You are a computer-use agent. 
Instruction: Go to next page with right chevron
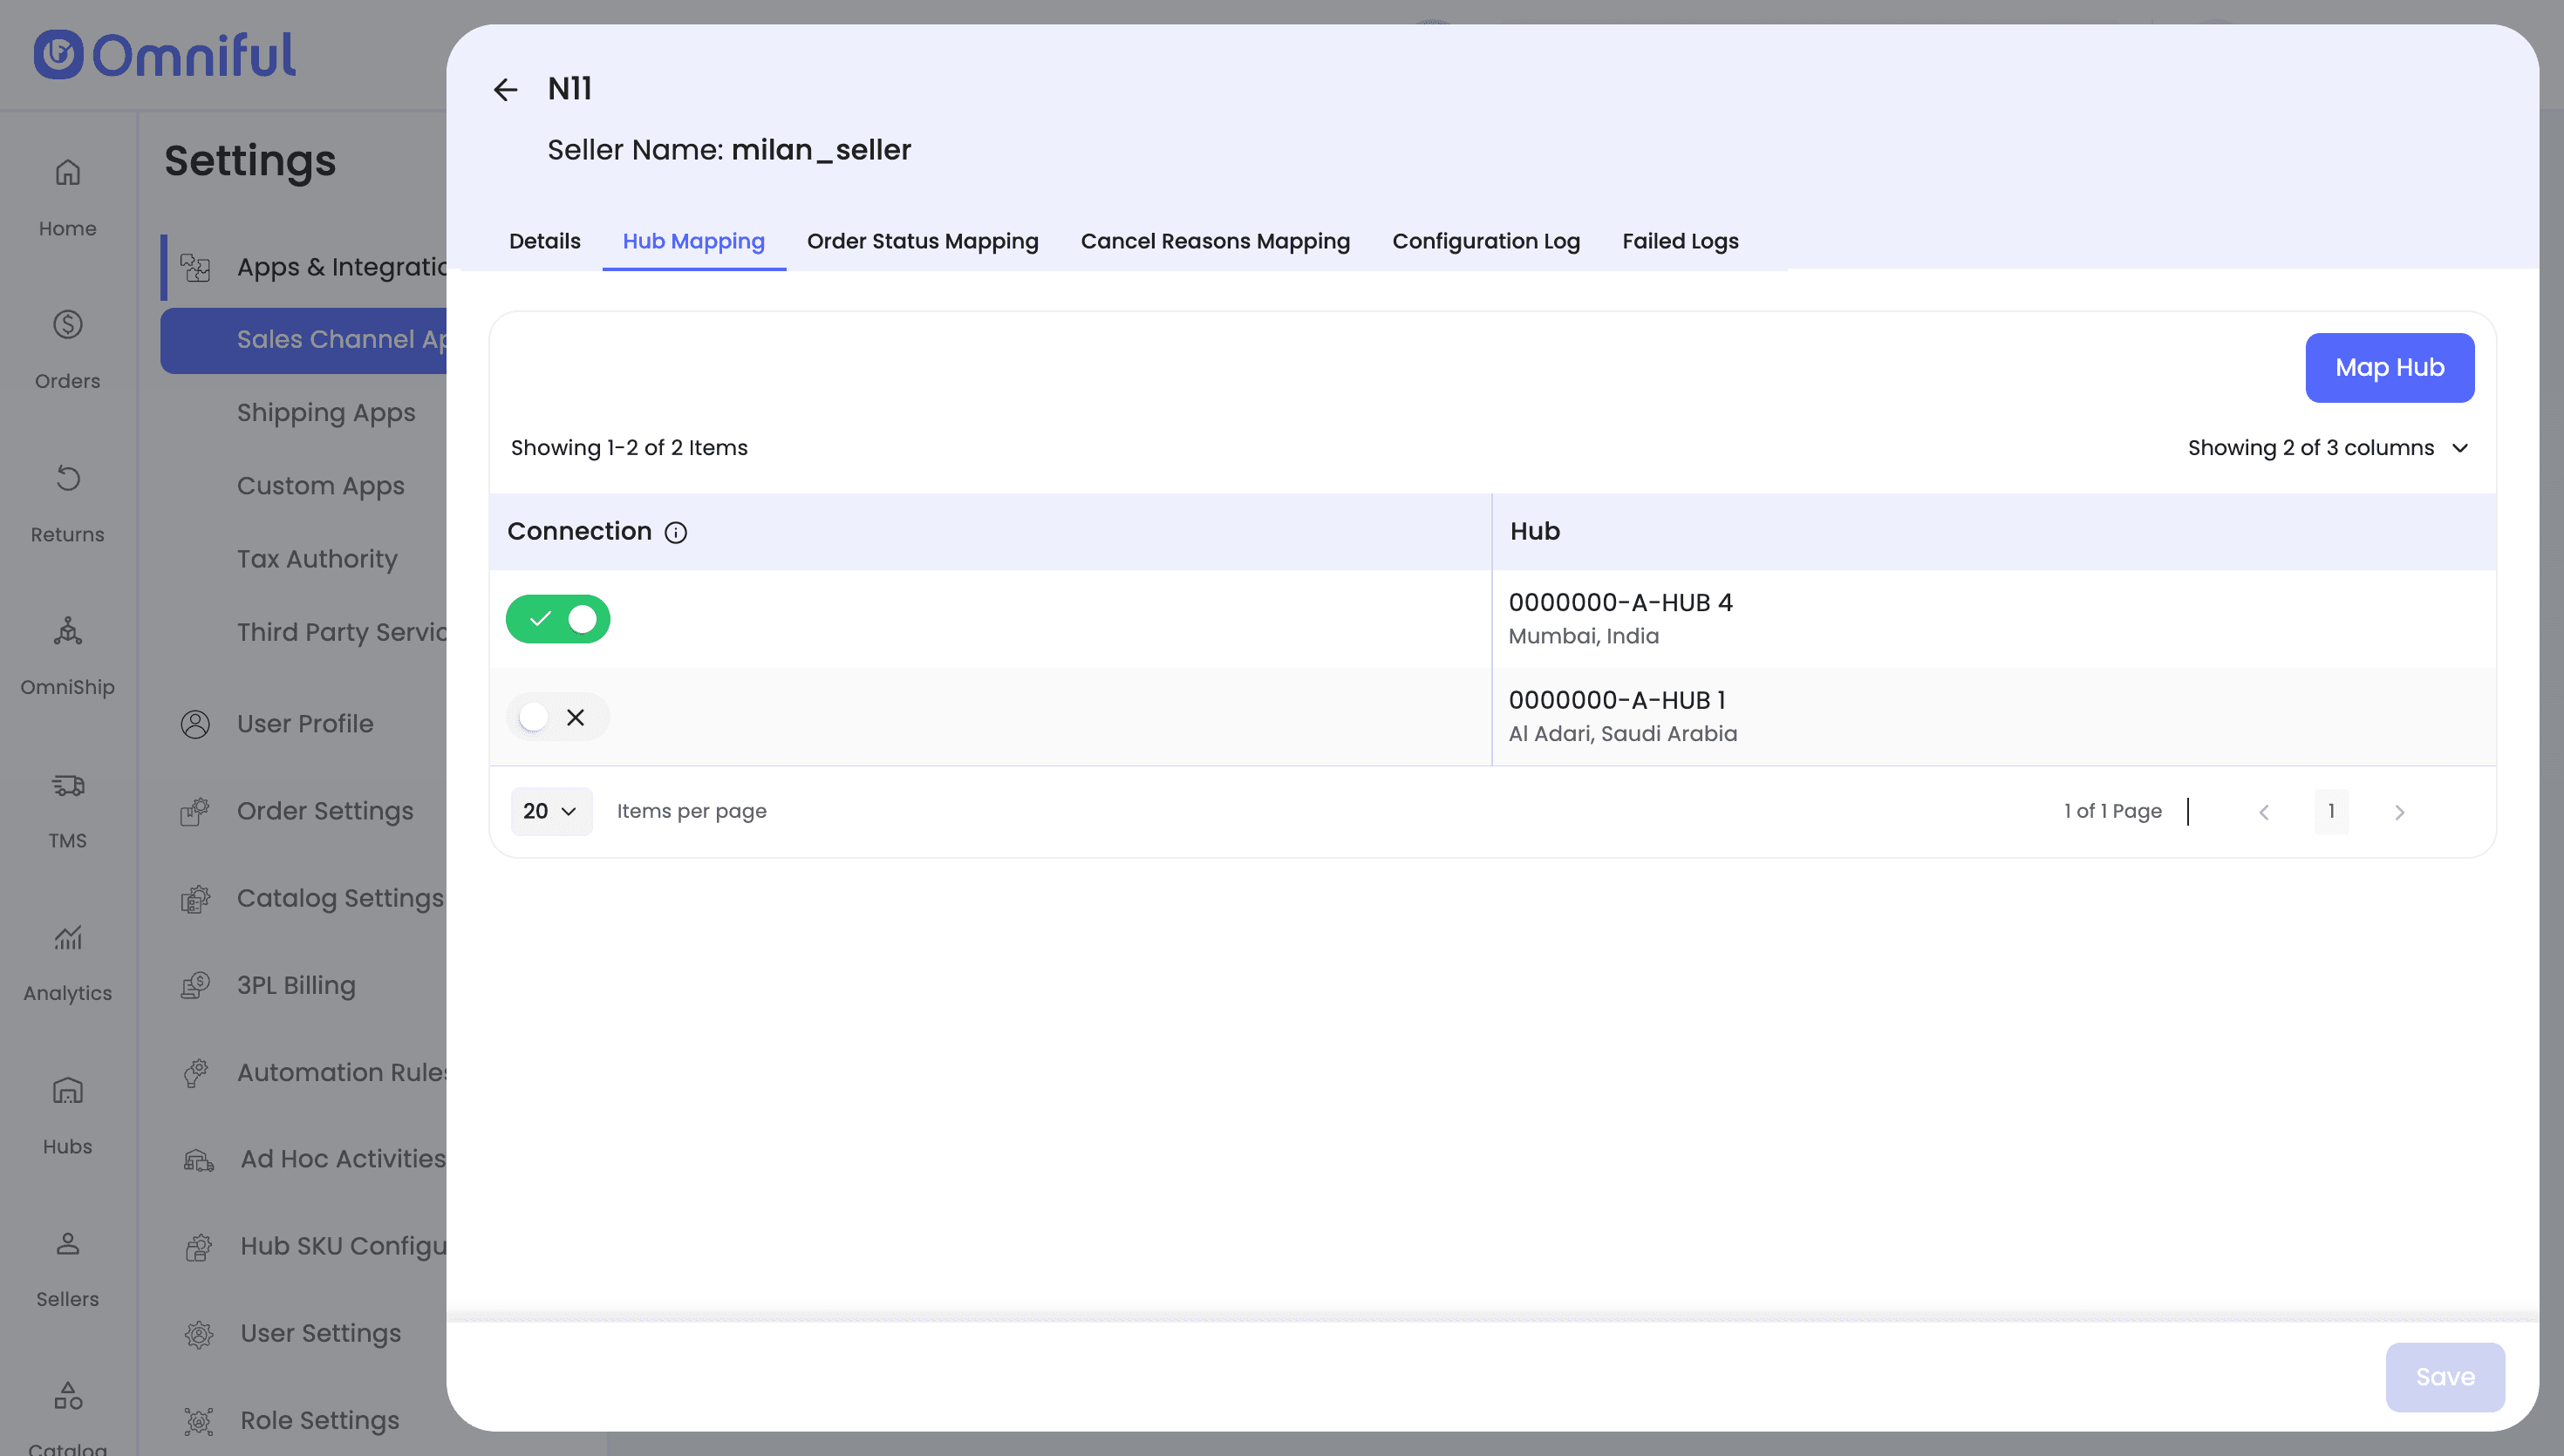tap(2399, 812)
